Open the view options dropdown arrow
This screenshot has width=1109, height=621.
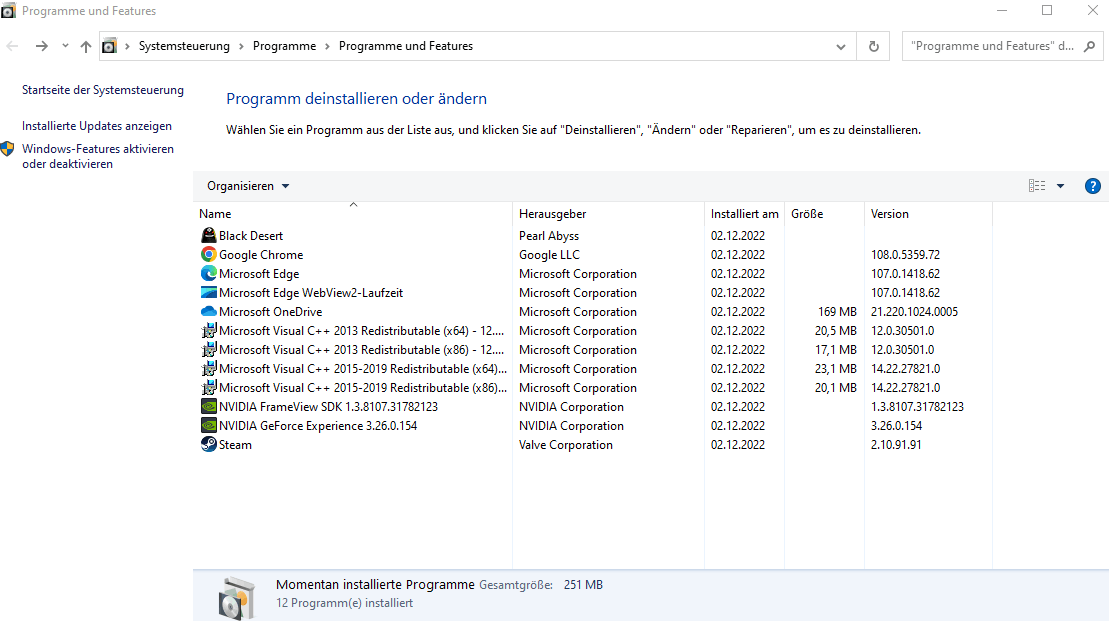1060,186
